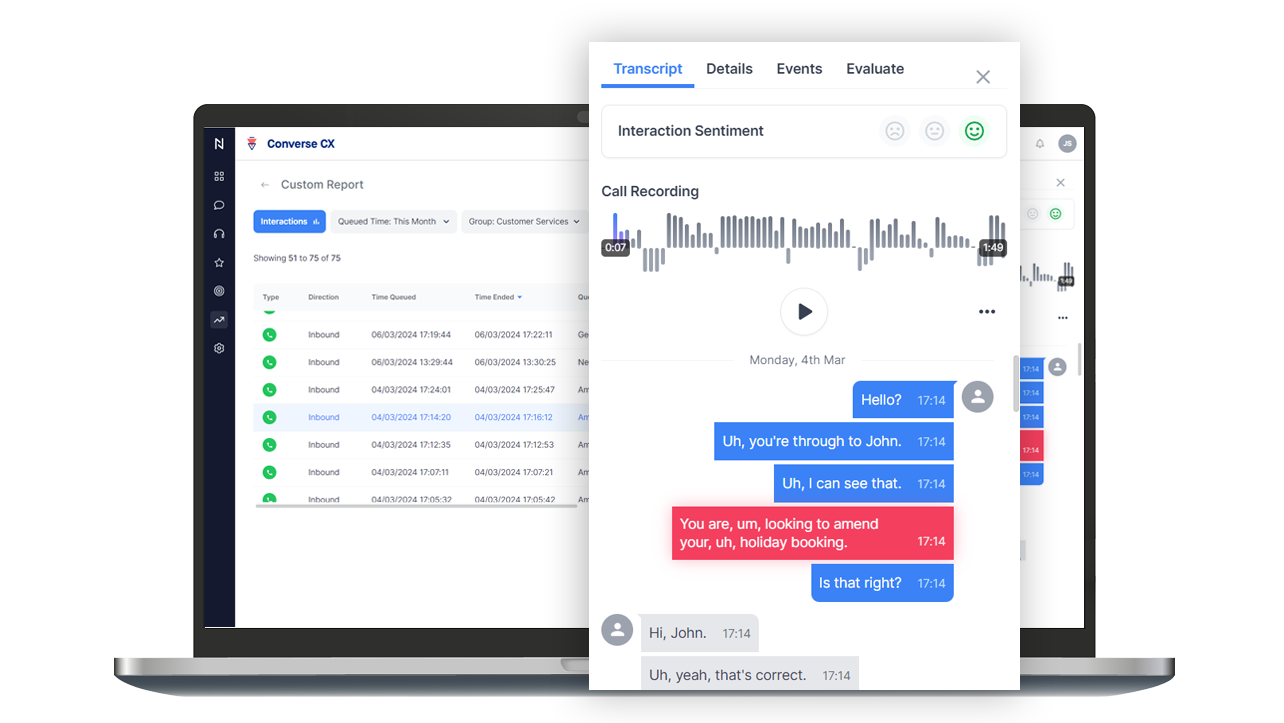The width and height of the screenshot is (1284, 723).
Task: Select the headphones icon in the sidebar
Action: tap(219, 233)
